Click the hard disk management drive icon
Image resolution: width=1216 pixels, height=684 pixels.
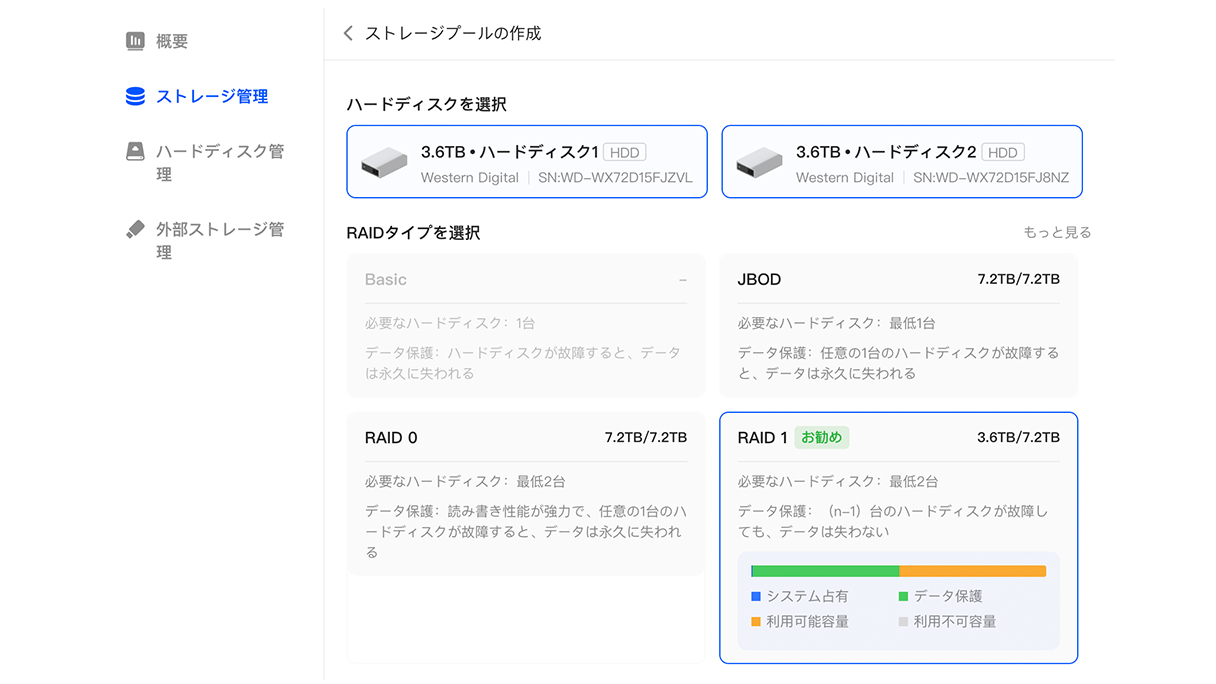pos(135,152)
